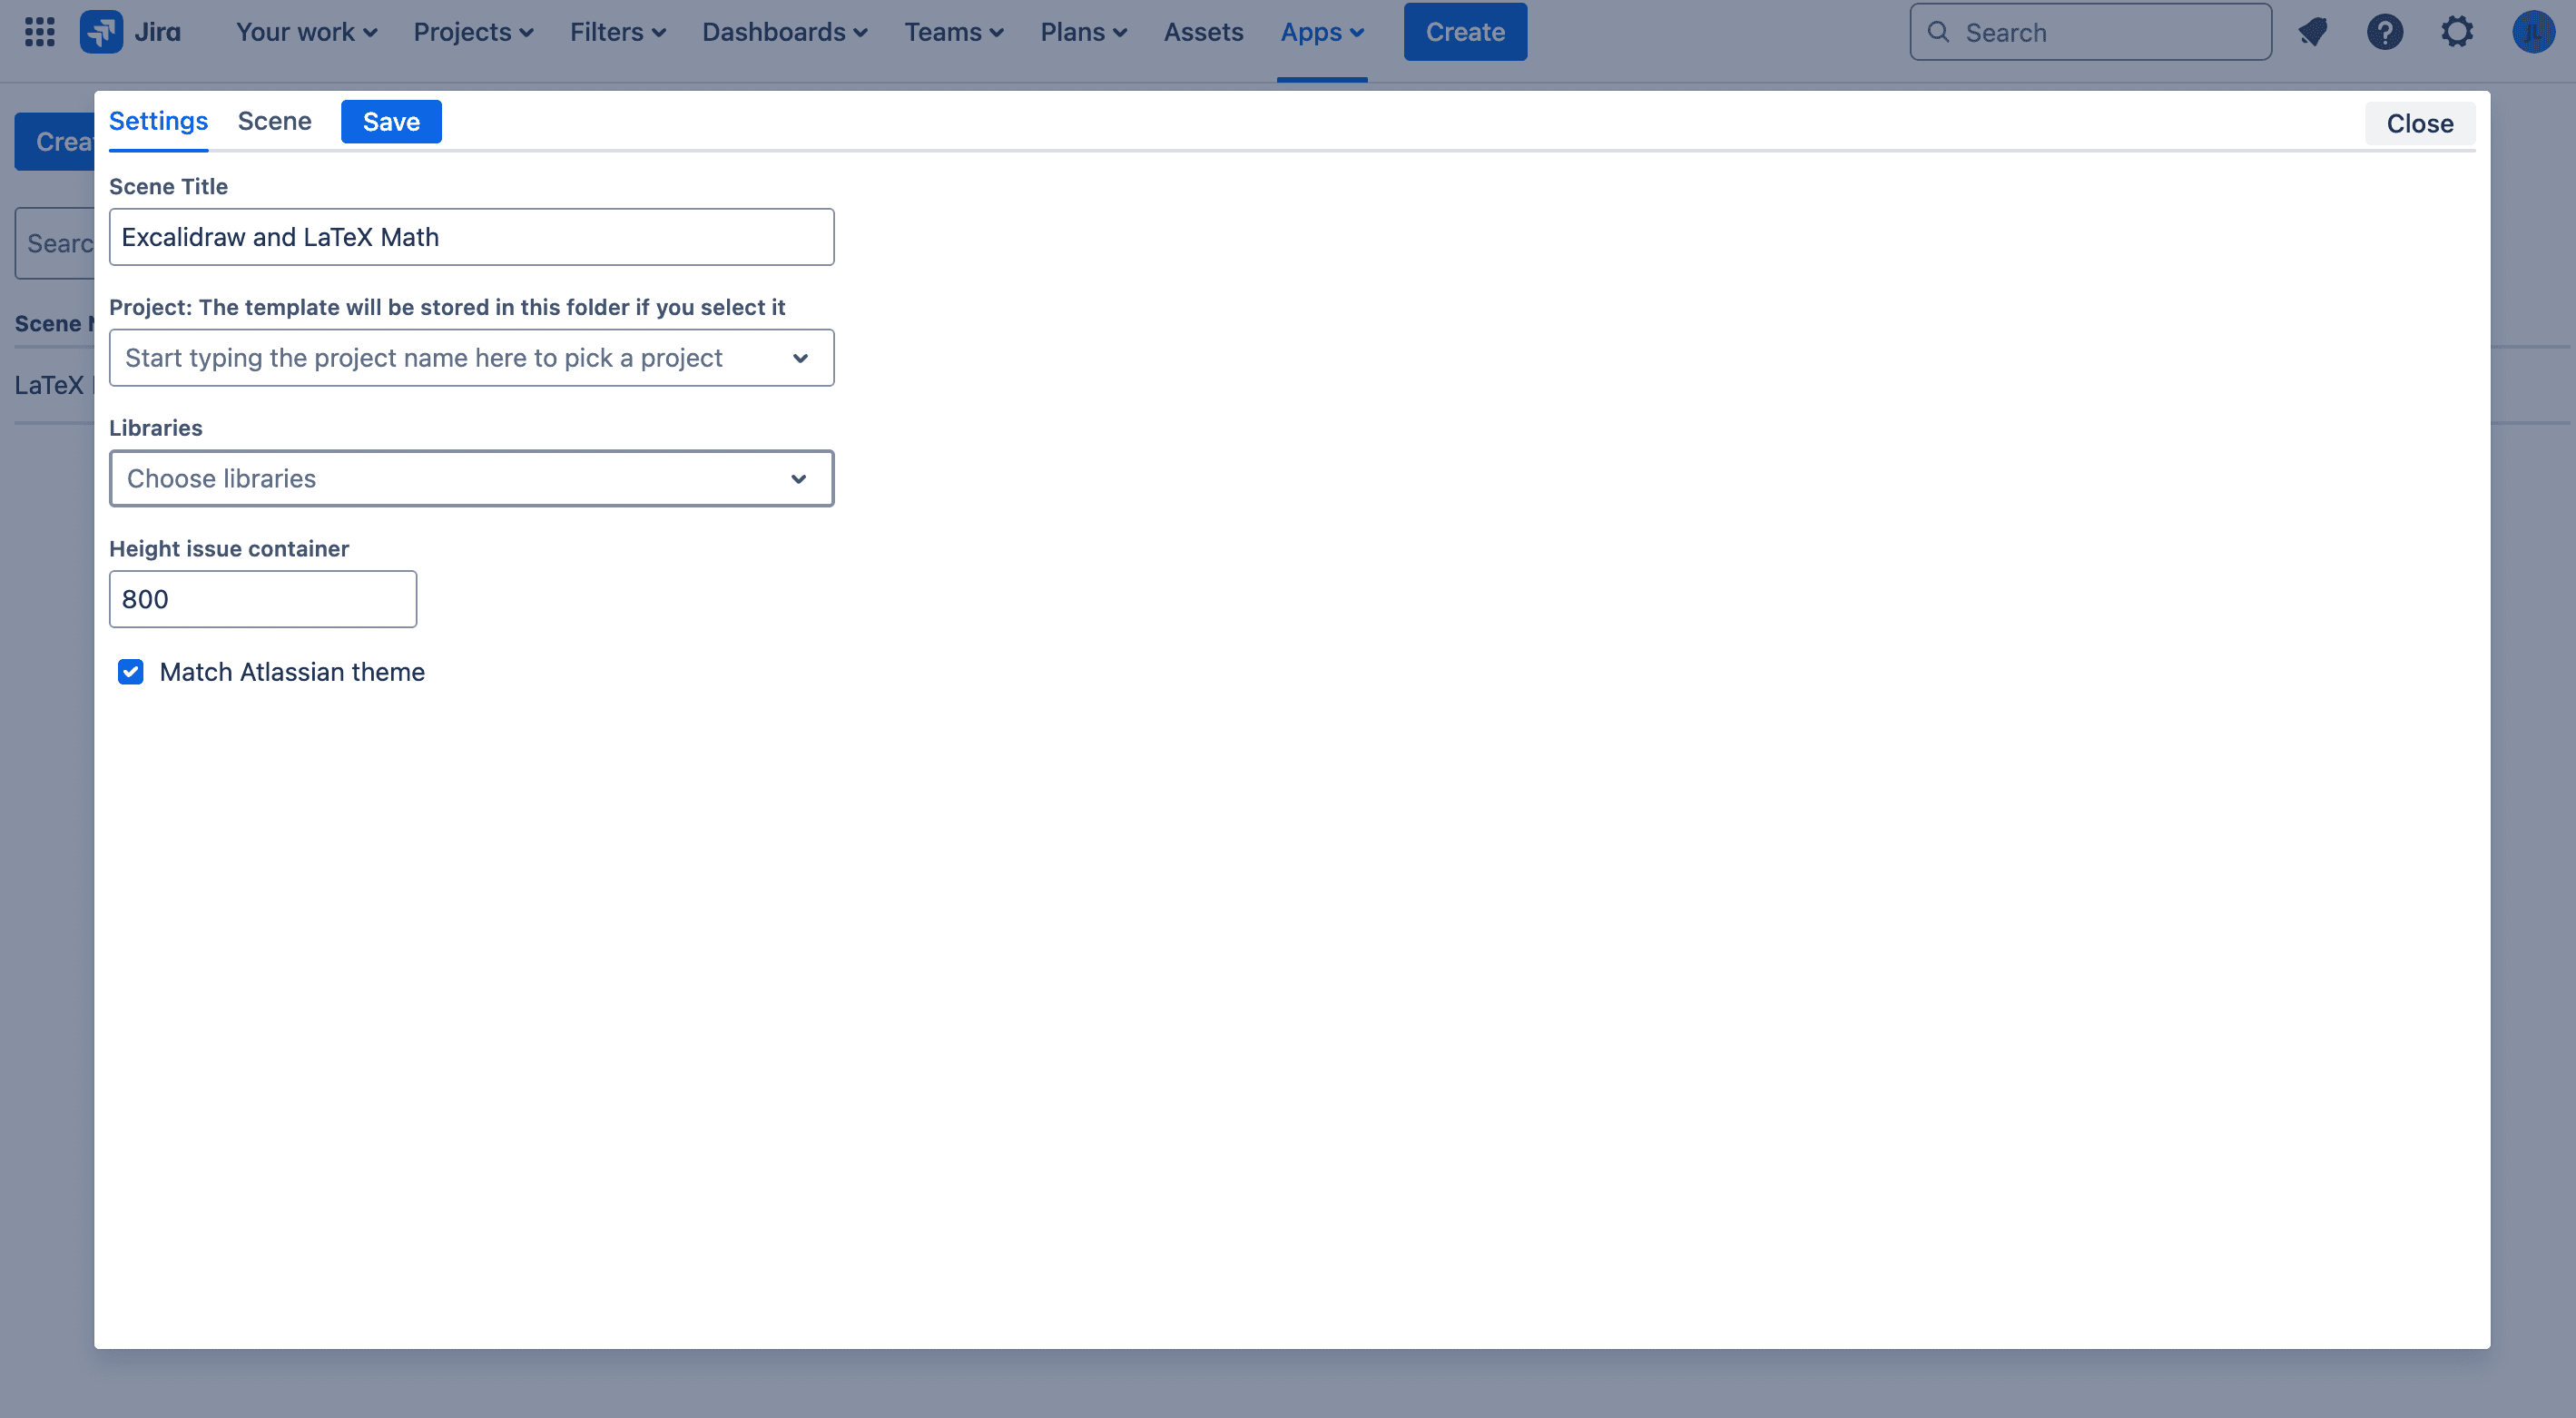Screen dimensions: 2576x1418
Task: Expand the Apps menu
Action: click(1322, 32)
